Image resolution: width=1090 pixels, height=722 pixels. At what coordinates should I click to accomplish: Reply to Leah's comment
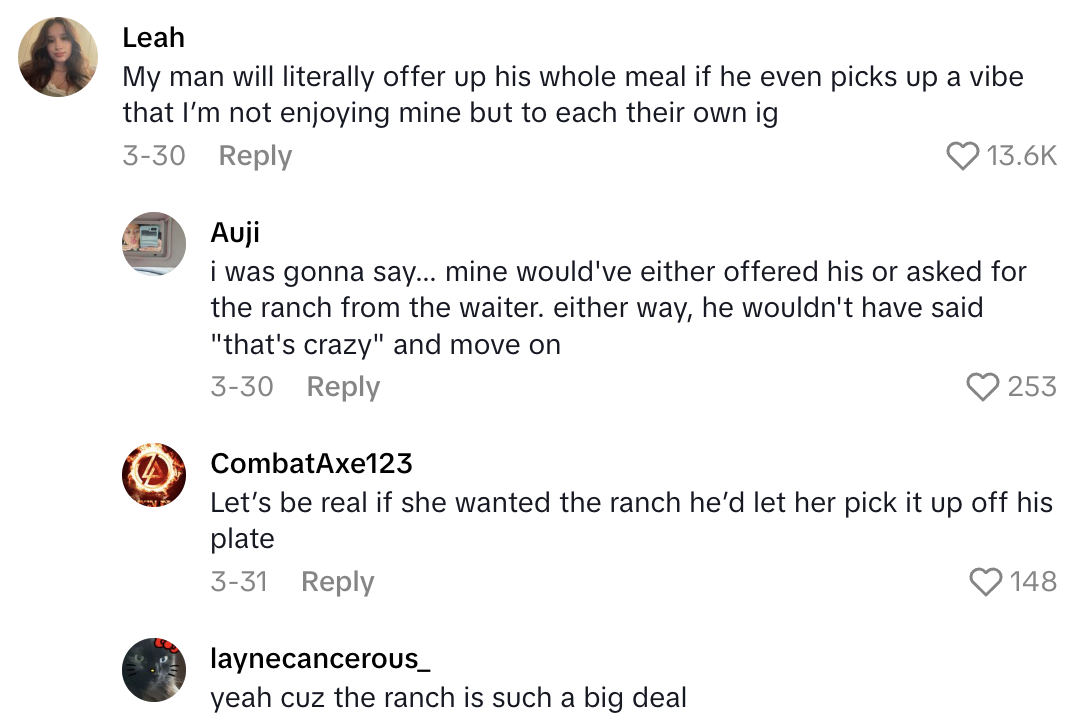point(255,156)
